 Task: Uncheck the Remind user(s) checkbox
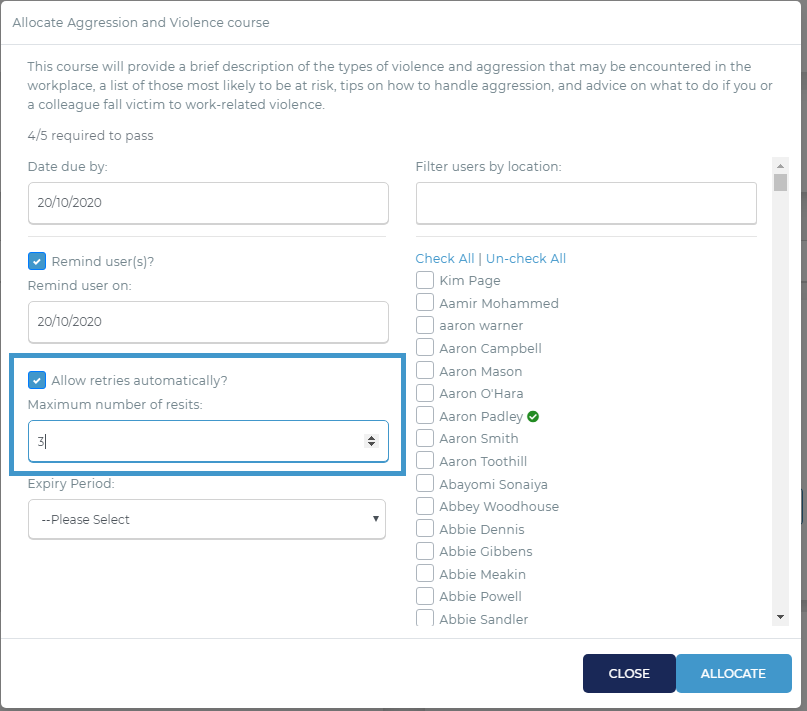coord(37,261)
